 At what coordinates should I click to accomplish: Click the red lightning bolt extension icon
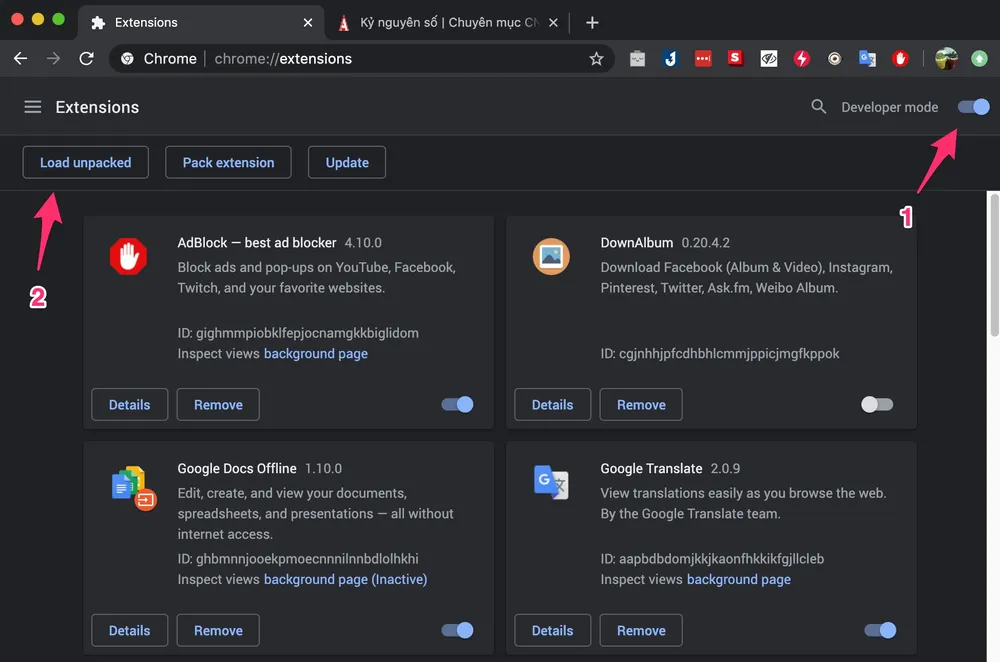click(801, 59)
